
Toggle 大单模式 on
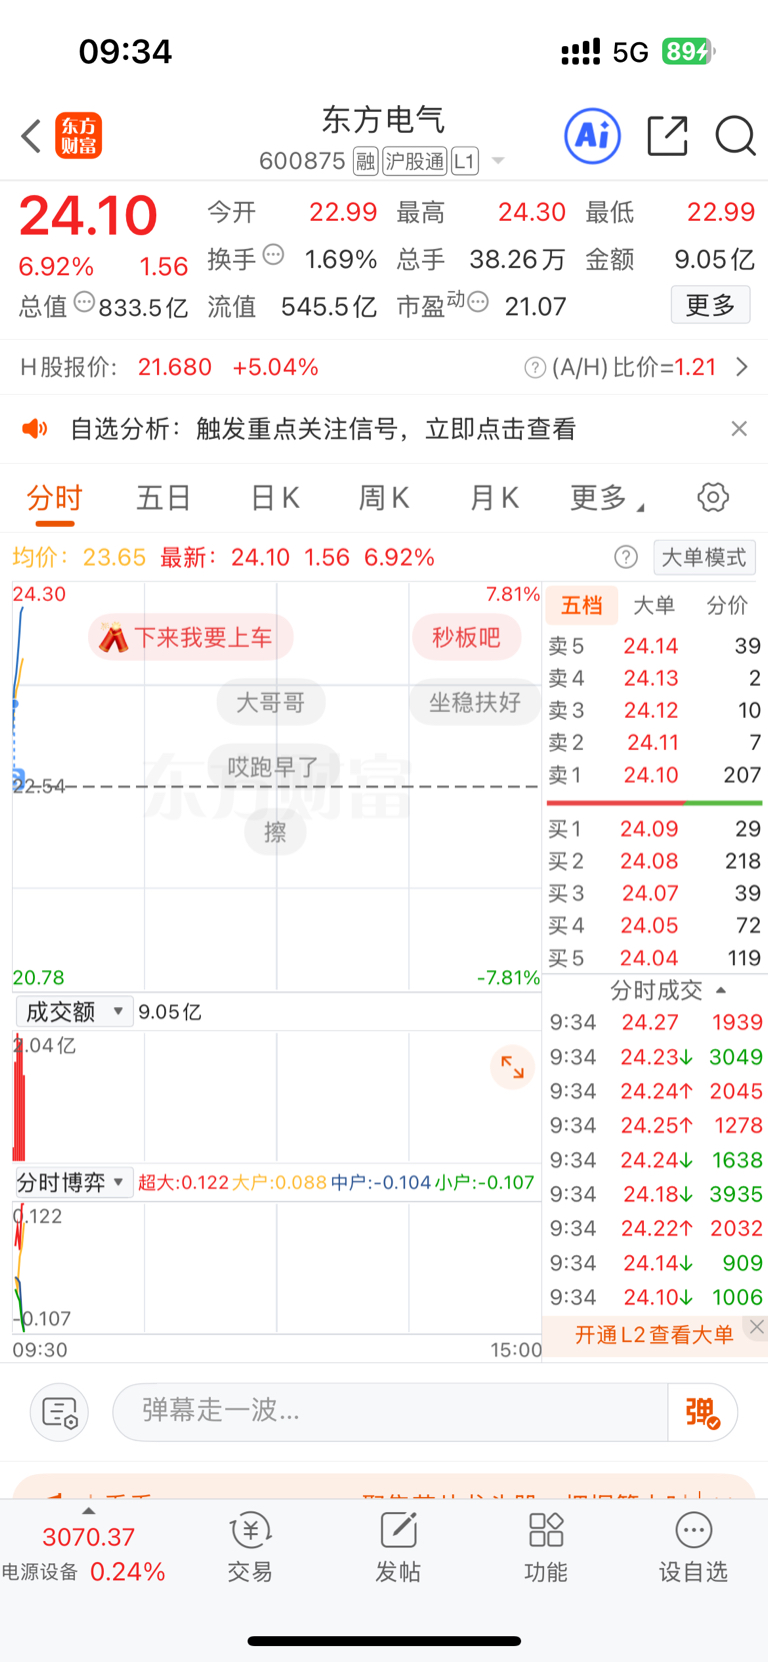click(704, 557)
